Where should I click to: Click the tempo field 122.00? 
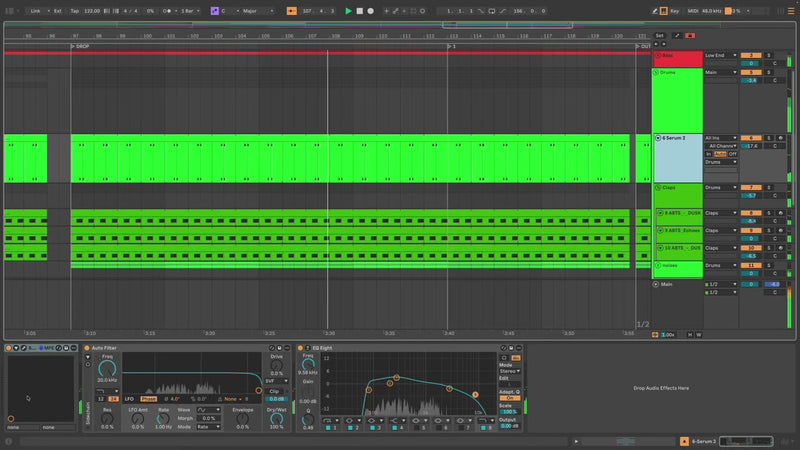click(x=92, y=11)
